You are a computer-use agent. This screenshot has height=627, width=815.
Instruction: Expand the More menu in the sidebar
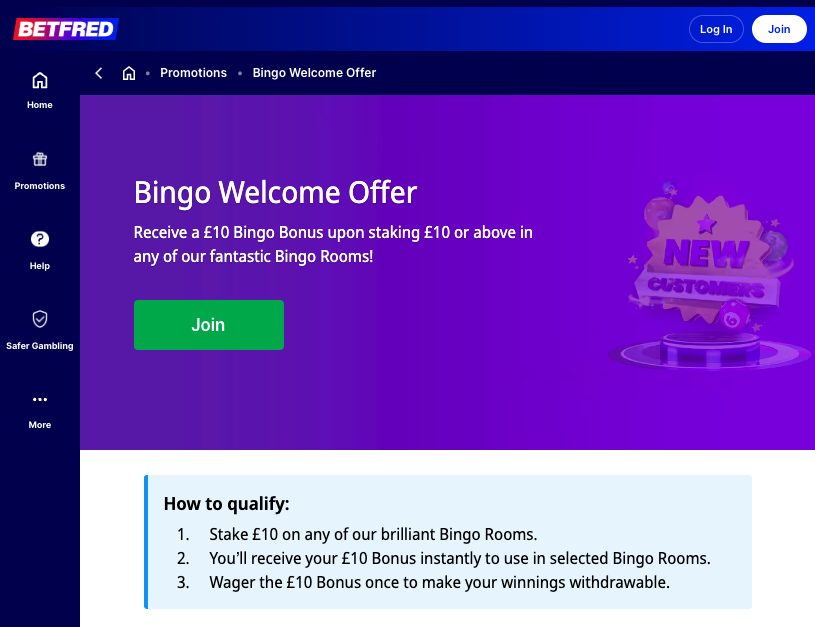point(39,424)
